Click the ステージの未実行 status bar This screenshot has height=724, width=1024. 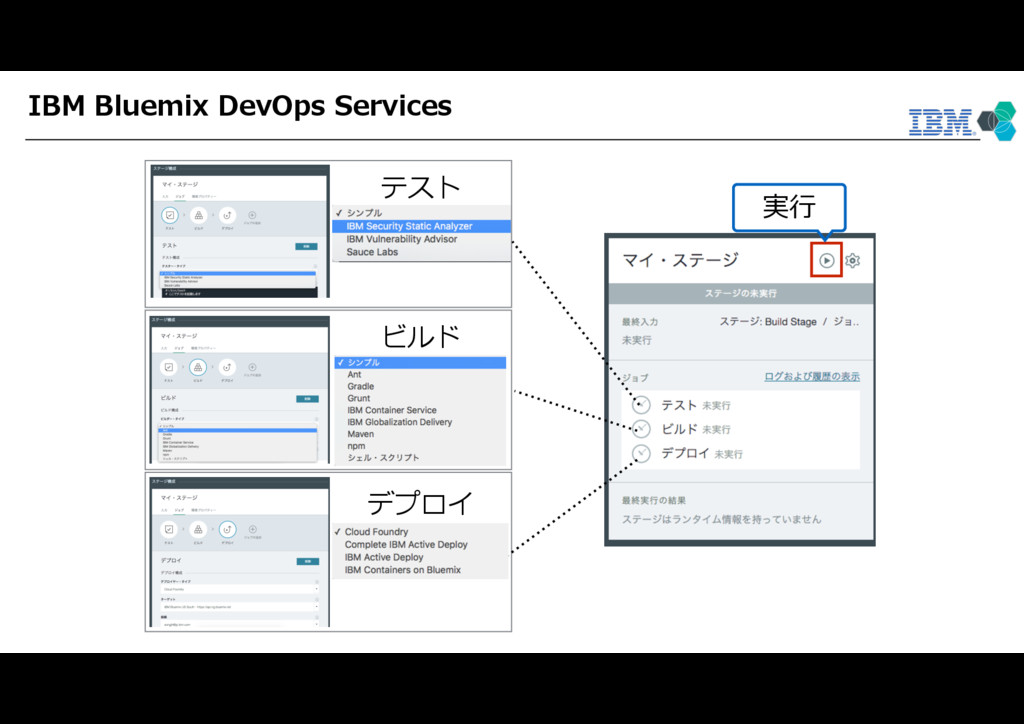[x=741, y=293]
